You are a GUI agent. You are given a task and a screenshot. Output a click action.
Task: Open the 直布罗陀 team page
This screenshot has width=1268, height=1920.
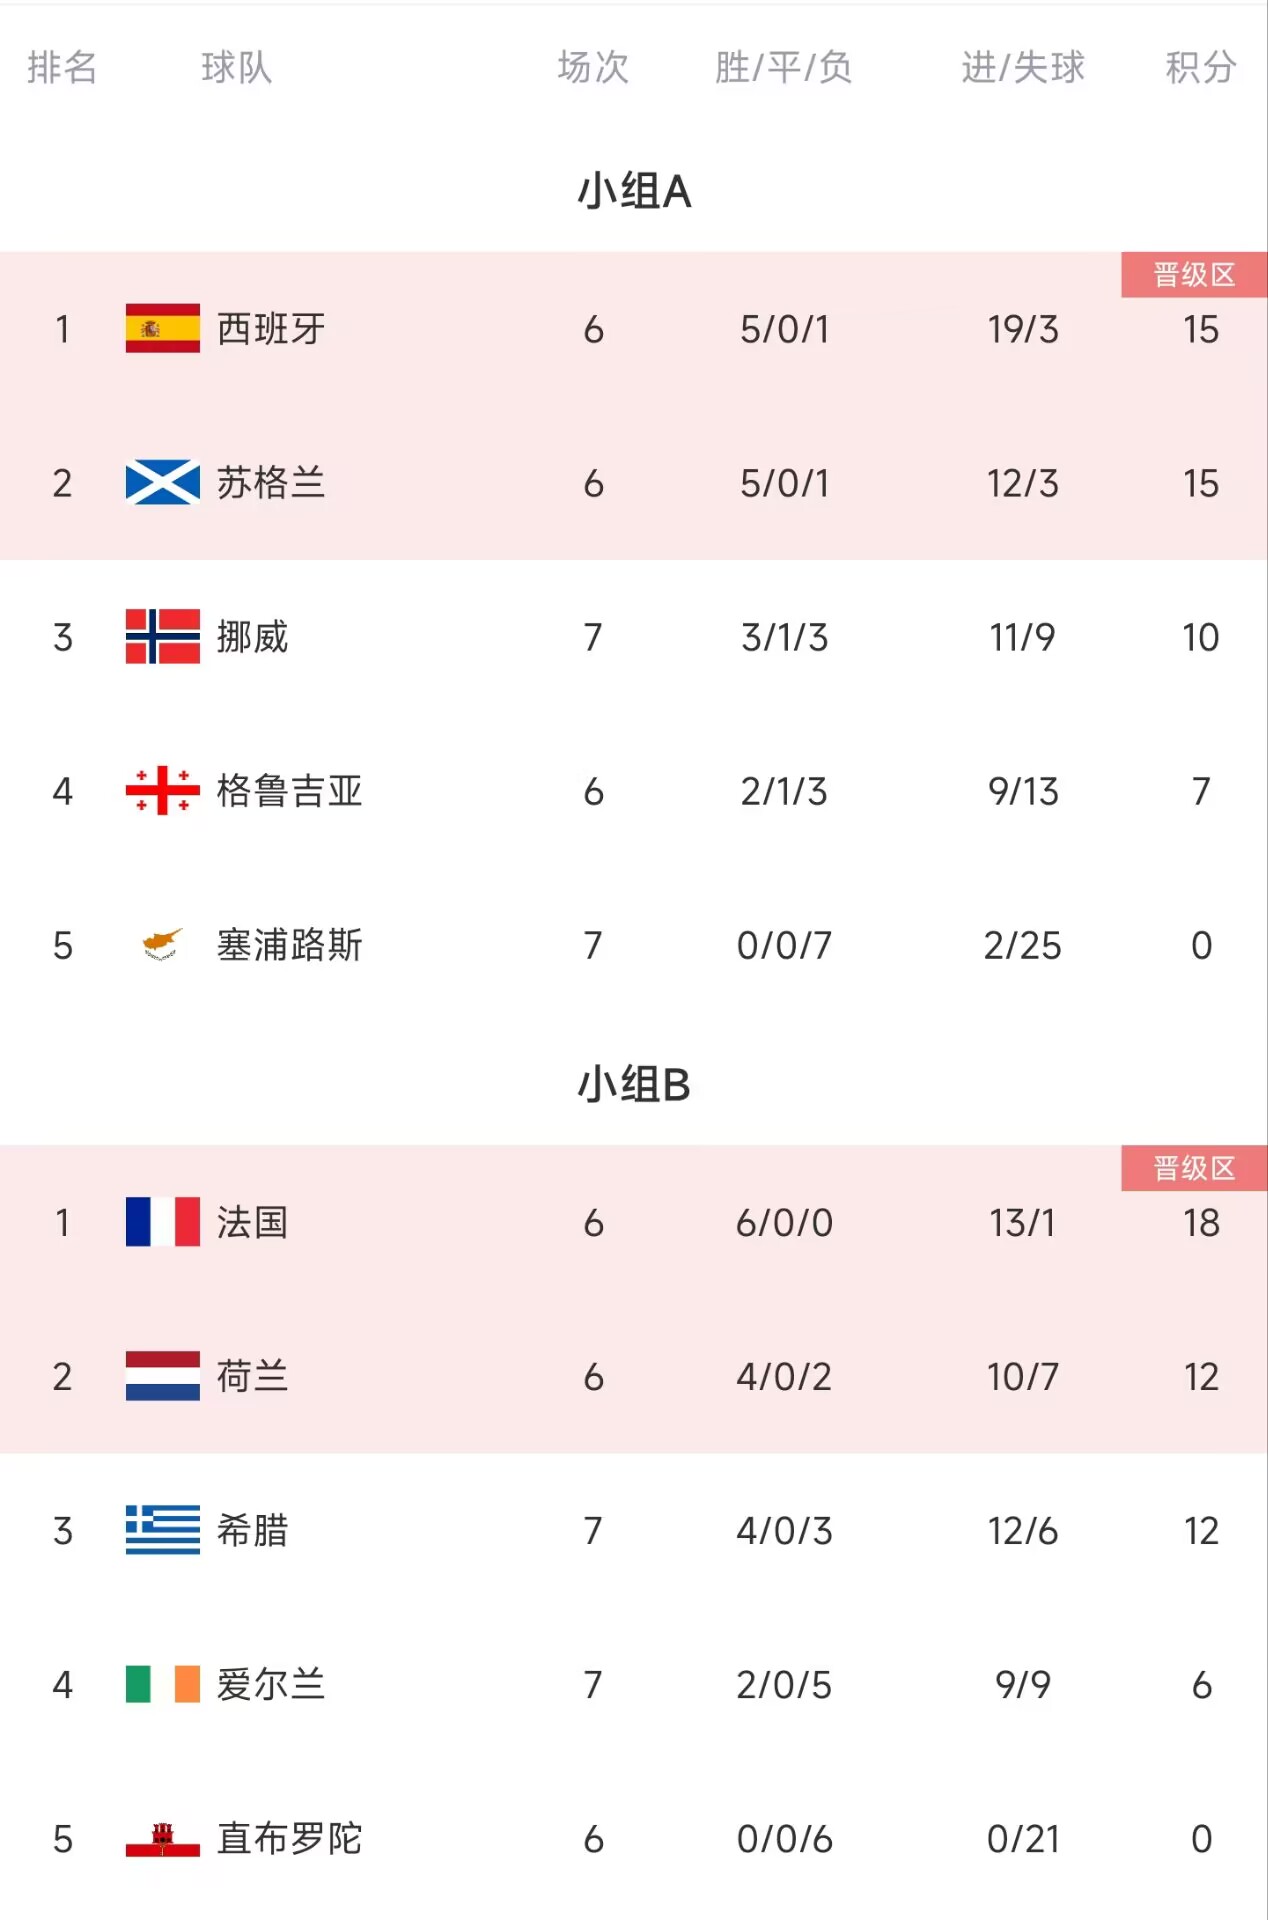click(x=290, y=1839)
